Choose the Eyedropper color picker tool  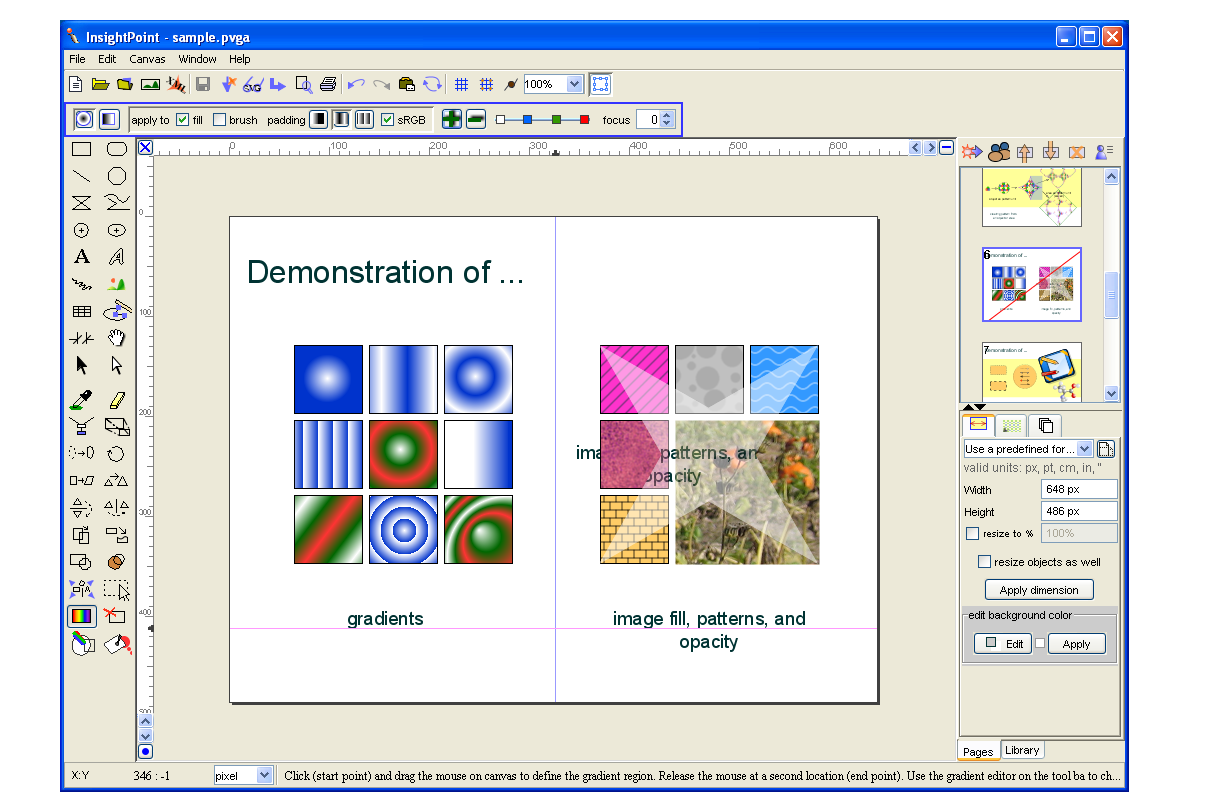[82, 400]
